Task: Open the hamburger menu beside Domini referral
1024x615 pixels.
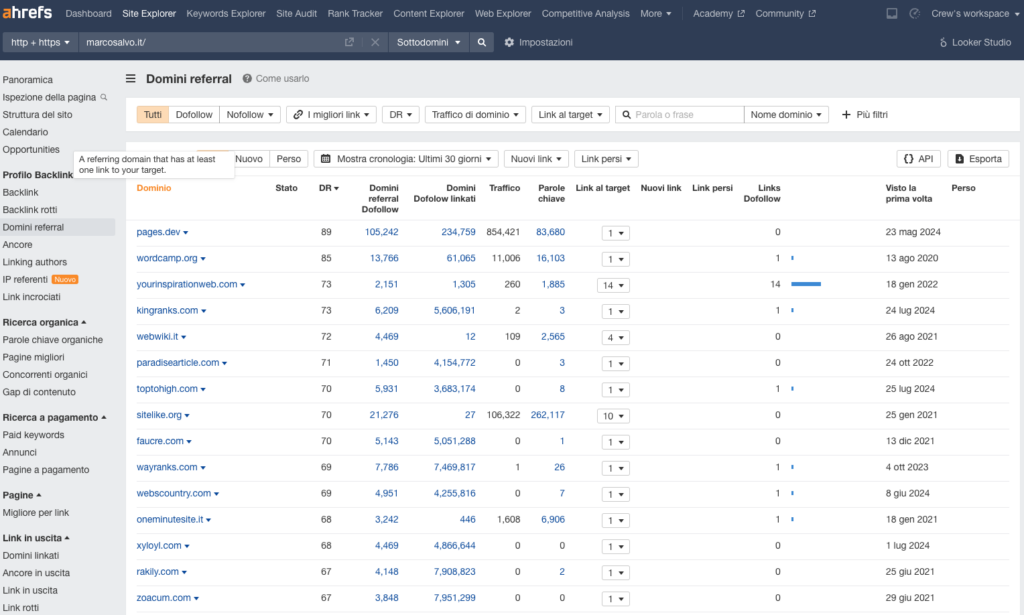Action: [131, 78]
